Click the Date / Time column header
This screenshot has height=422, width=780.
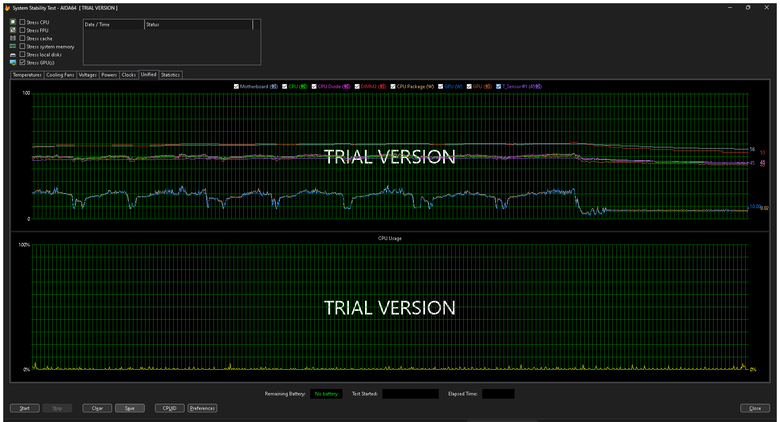tap(113, 24)
